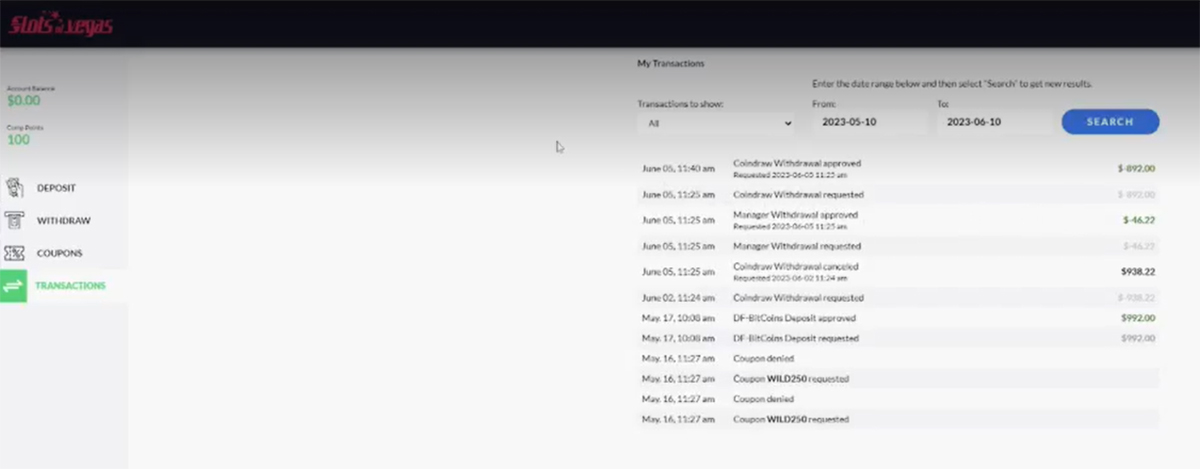Image resolution: width=1200 pixels, height=469 pixels.
Task: Click the Slots of Vegas logo
Action: tap(61, 25)
